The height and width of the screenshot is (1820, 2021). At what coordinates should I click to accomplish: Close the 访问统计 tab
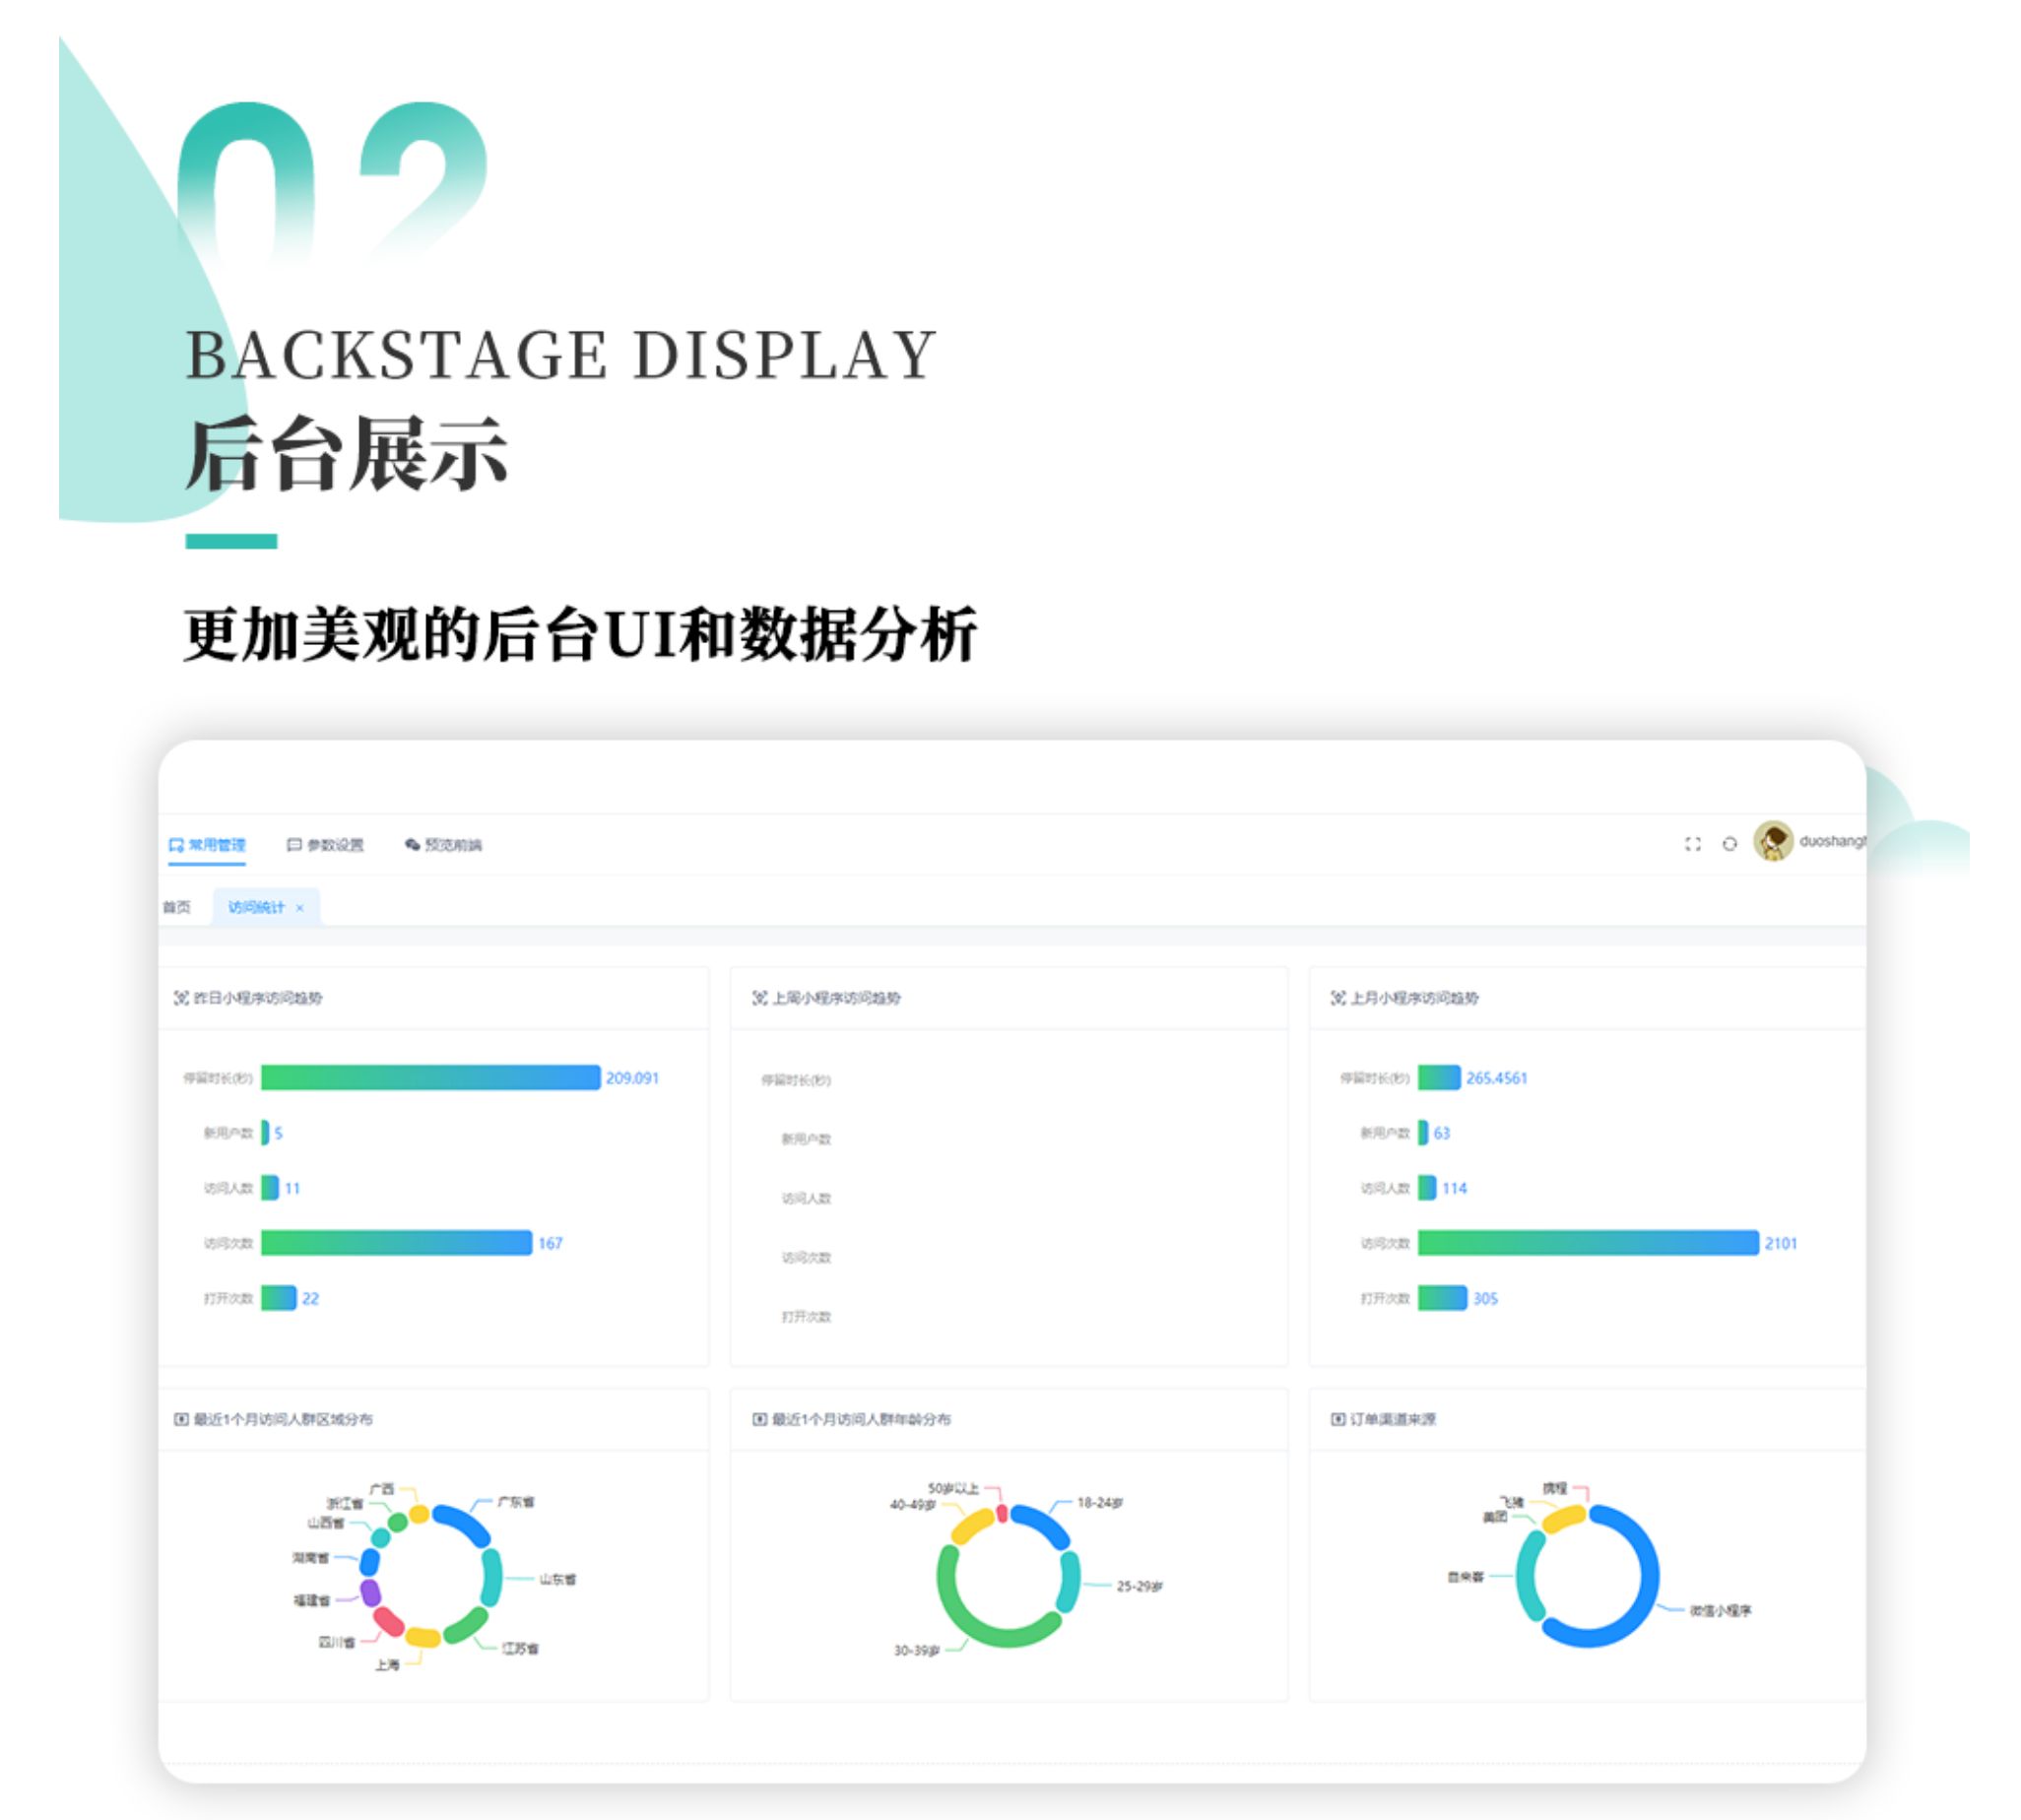[x=300, y=908]
